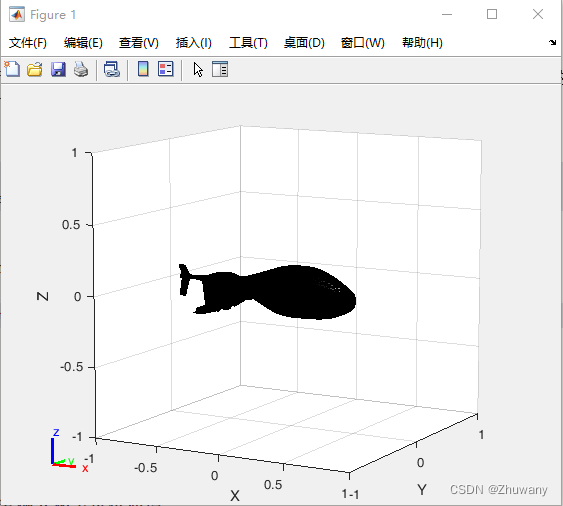The image size is (563, 506).
Task: Click the Z-axis tick label 0.5
Action: (x=71, y=225)
